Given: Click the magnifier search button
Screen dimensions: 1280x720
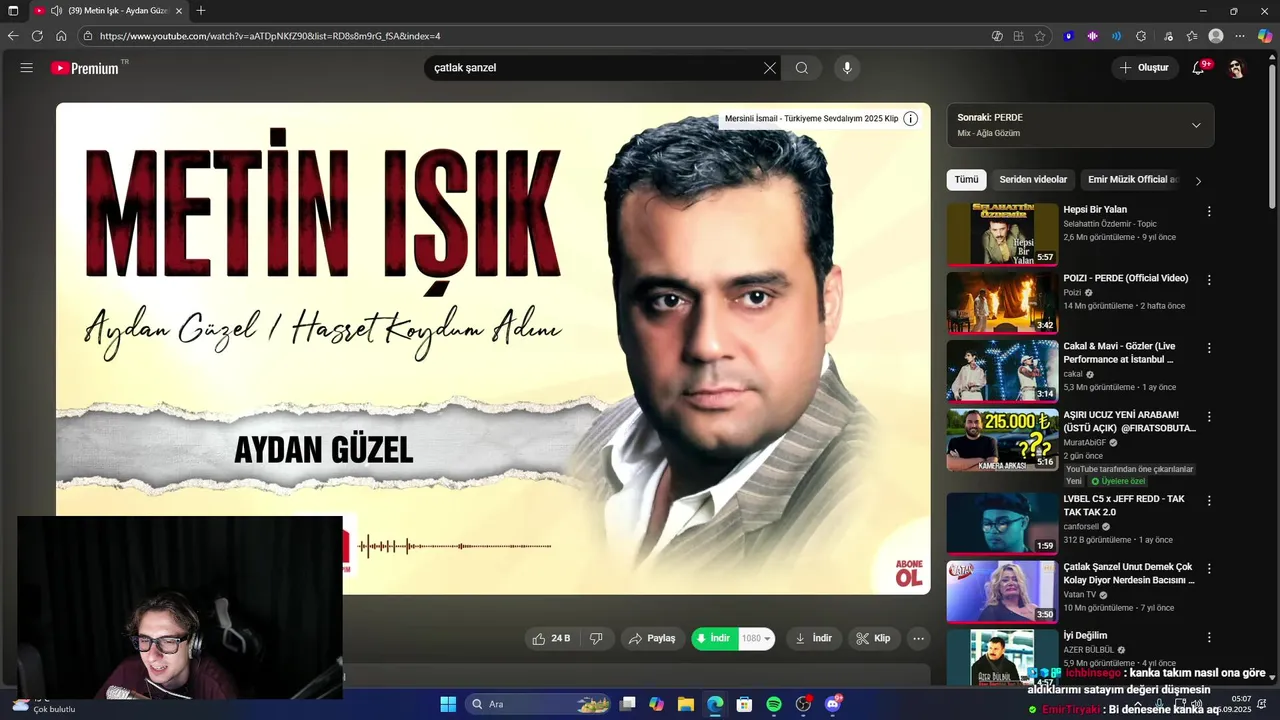Looking at the screenshot, I should point(802,68).
